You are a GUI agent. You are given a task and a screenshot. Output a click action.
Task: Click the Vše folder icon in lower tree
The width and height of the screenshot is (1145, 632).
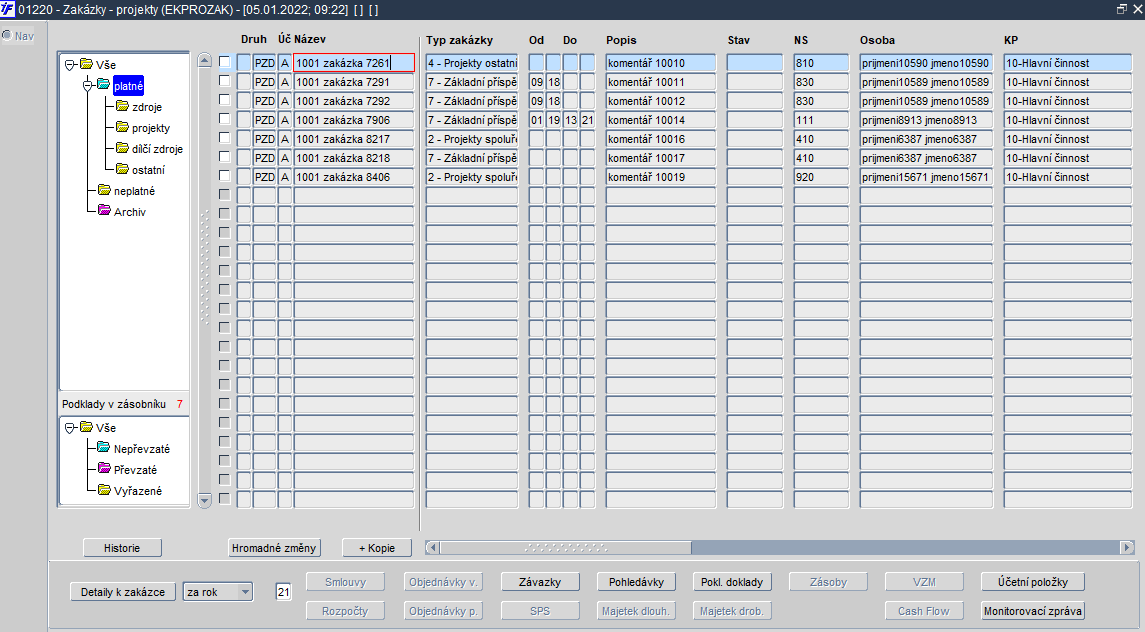pyautogui.click(x=86, y=427)
